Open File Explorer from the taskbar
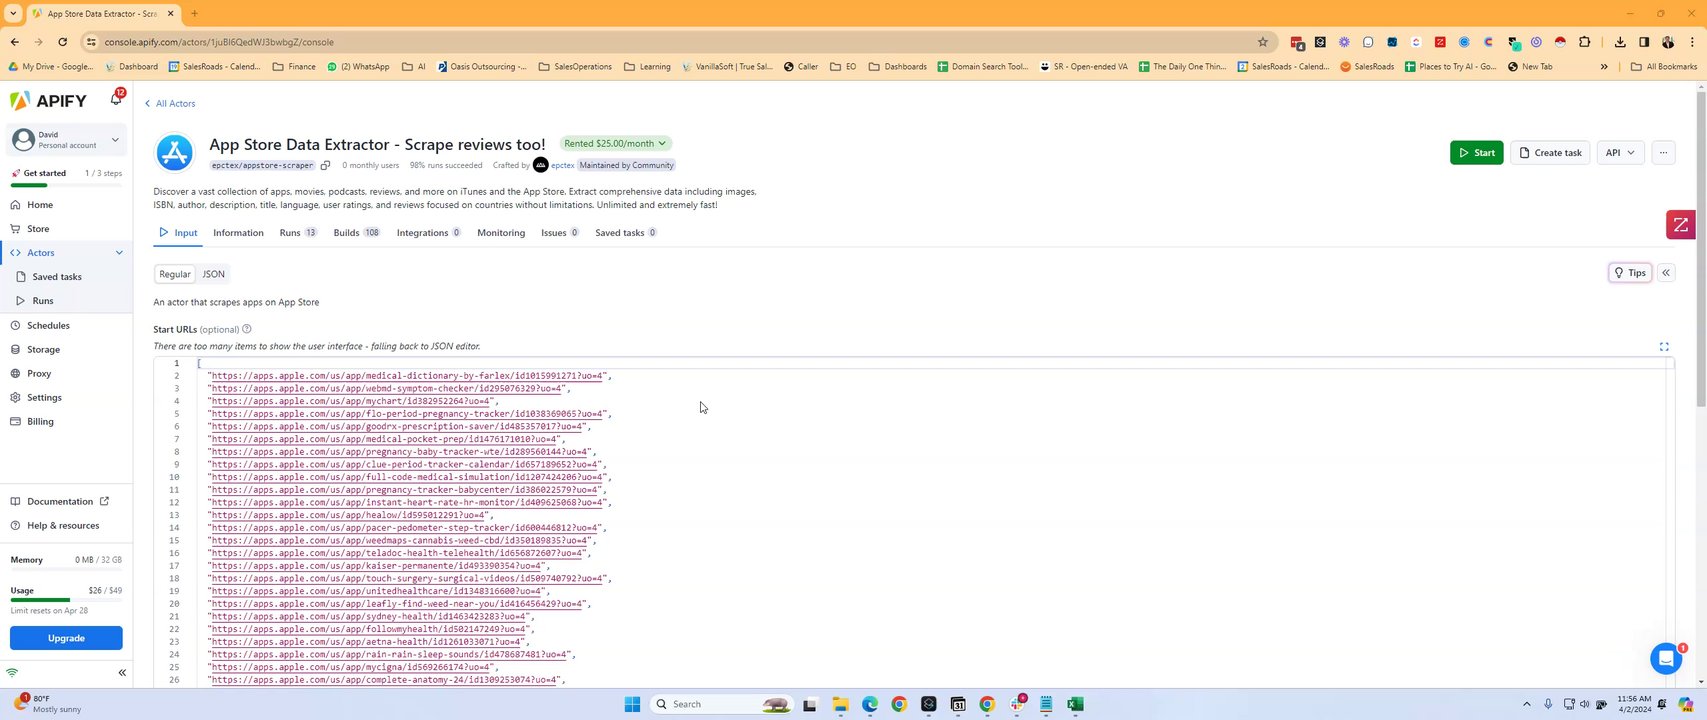Screen dimensions: 1707x720 [840, 704]
